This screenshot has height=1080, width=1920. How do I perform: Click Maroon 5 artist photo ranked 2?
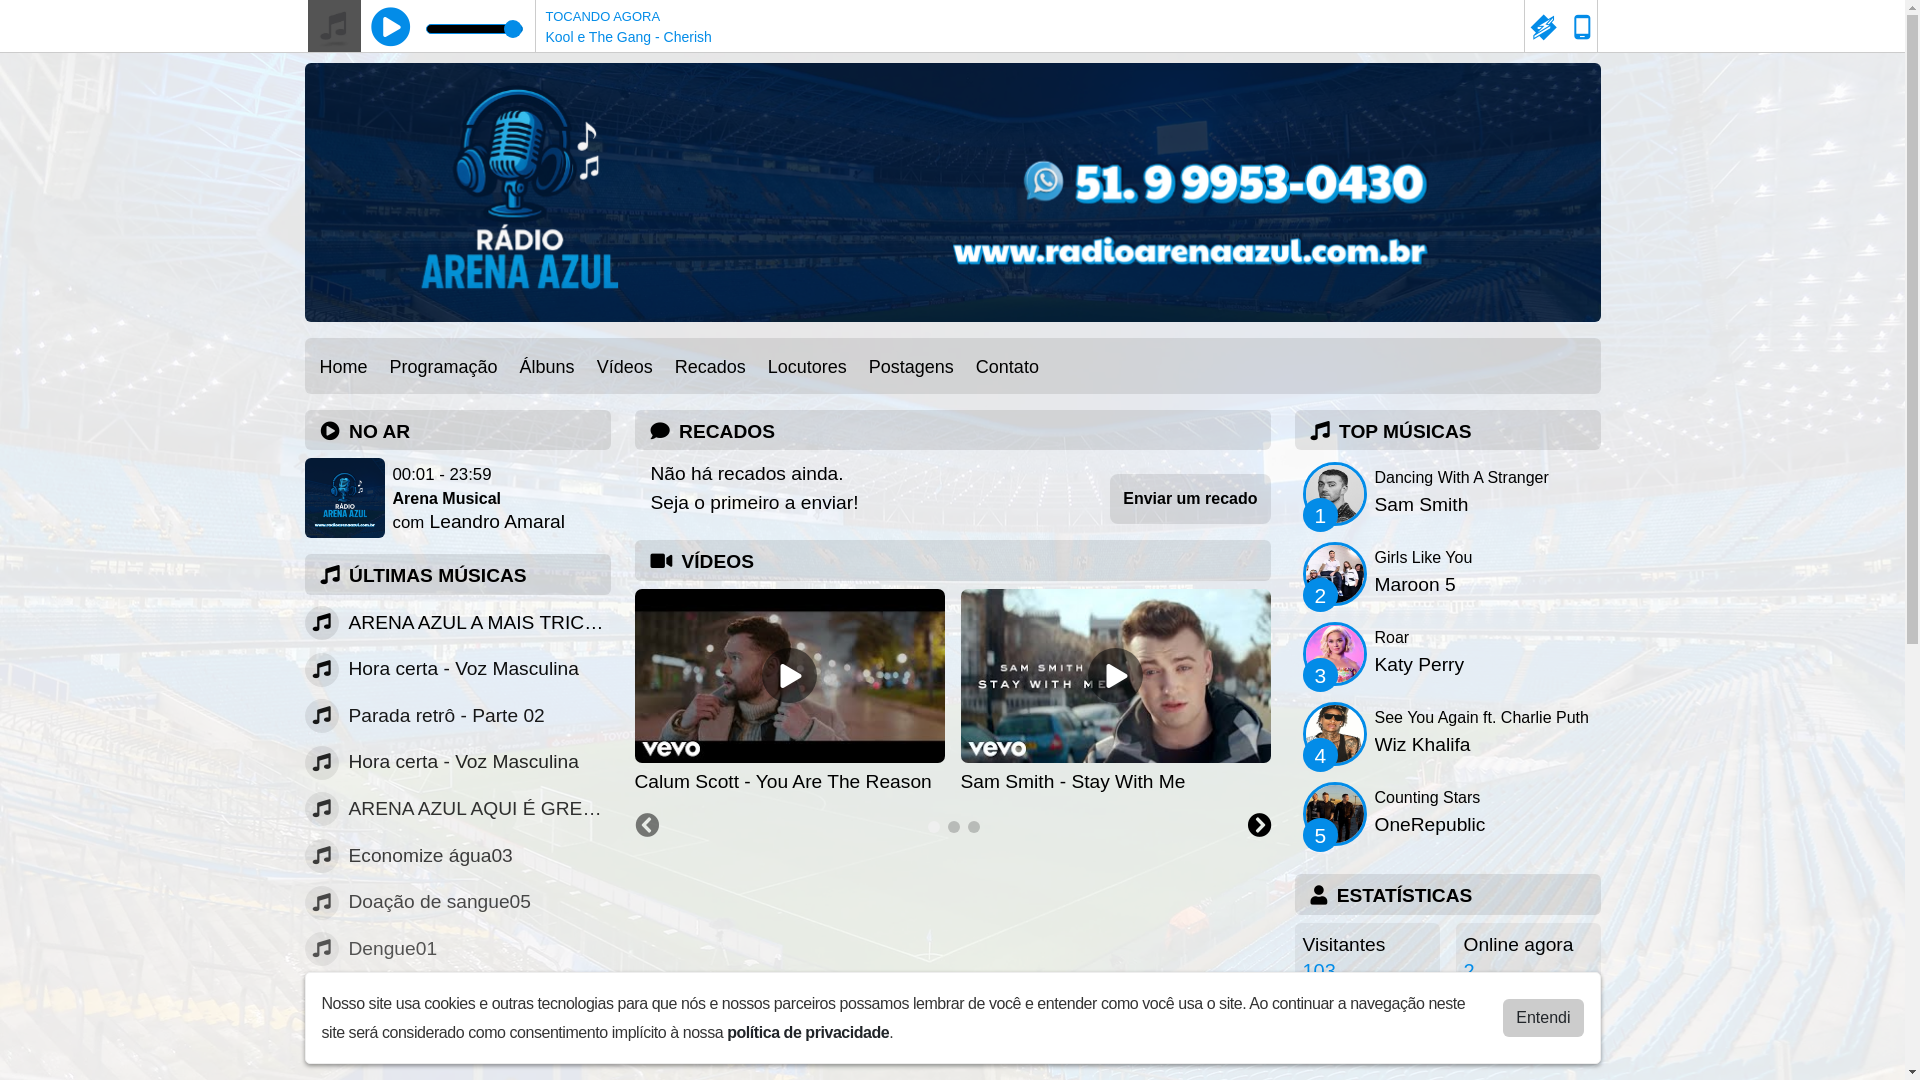click(x=1335, y=574)
